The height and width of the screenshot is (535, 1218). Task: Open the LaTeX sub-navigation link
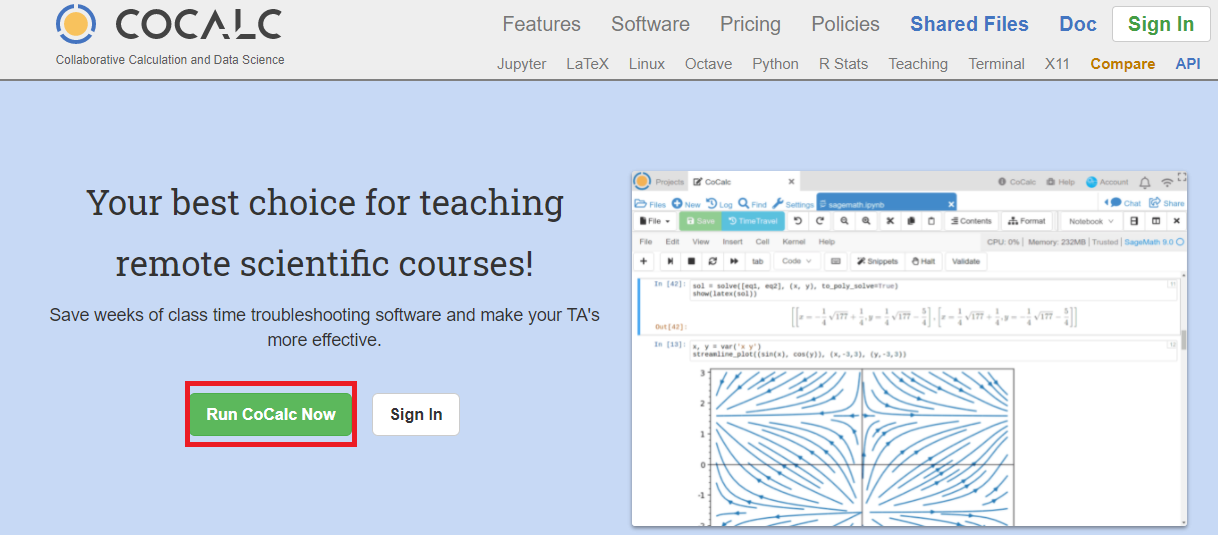[587, 64]
